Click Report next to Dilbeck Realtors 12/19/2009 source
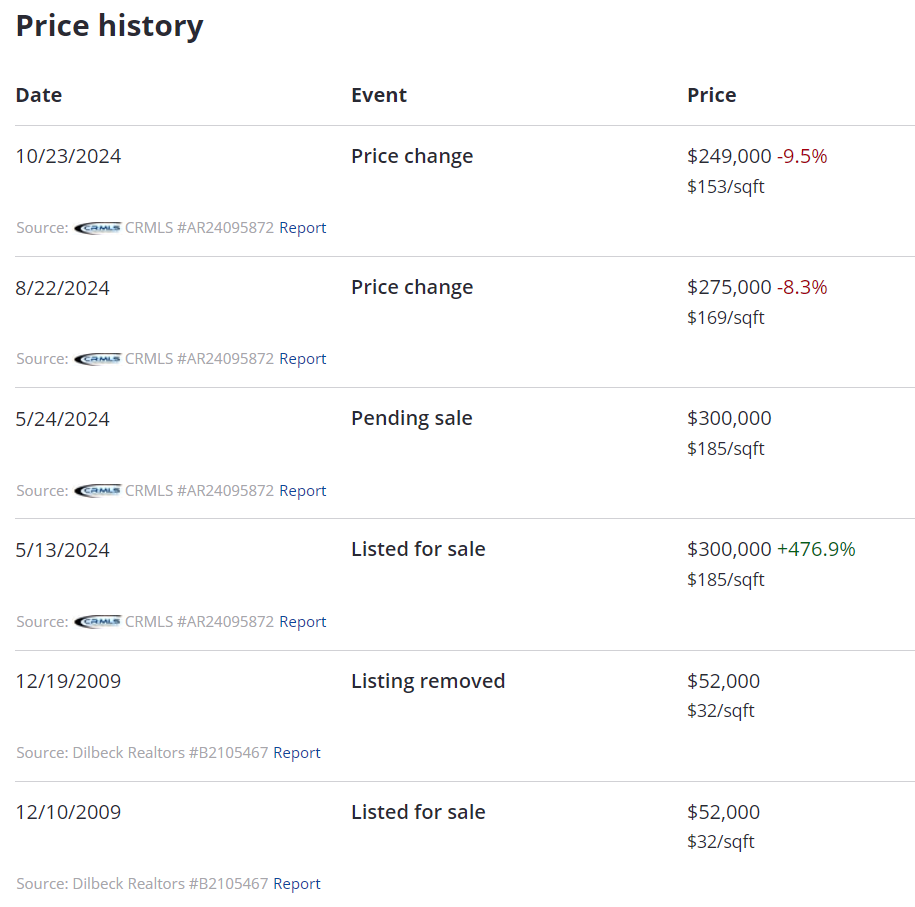This screenshot has width=915, height=907. (296, 753)
